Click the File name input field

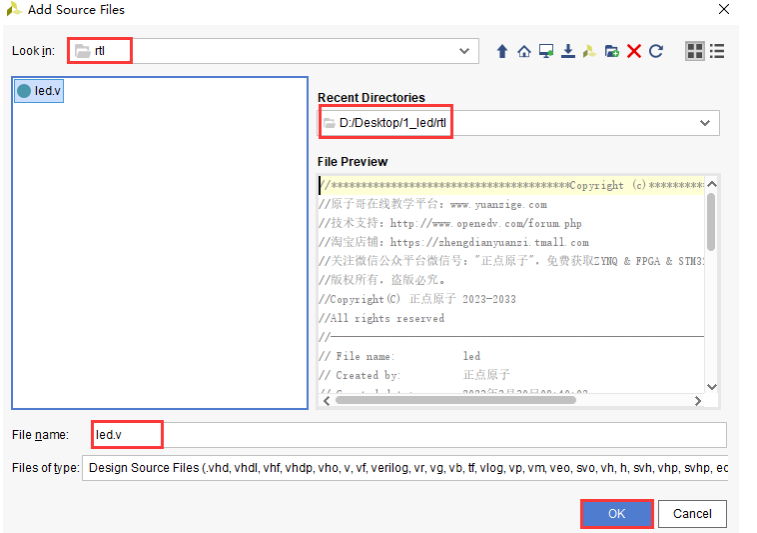click(x=440, y=435)
